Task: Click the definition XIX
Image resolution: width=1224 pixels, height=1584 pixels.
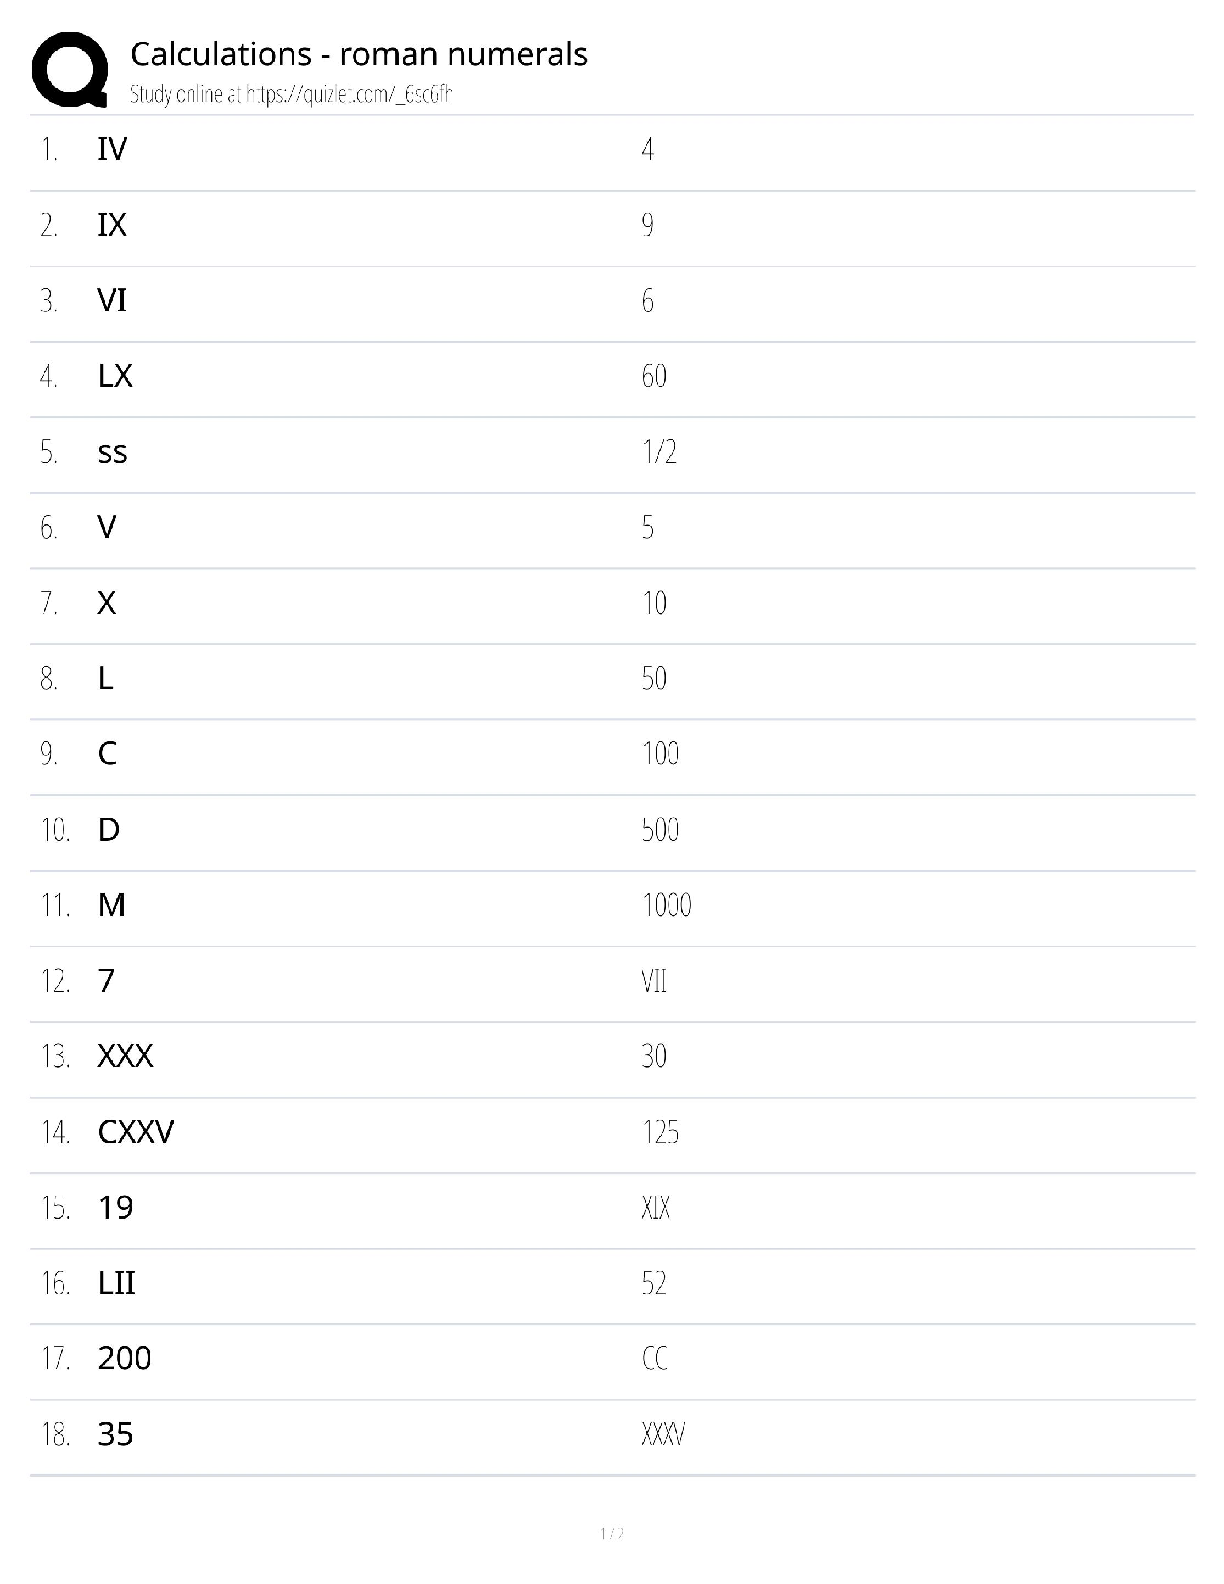Action: (x=655, y=1208)
